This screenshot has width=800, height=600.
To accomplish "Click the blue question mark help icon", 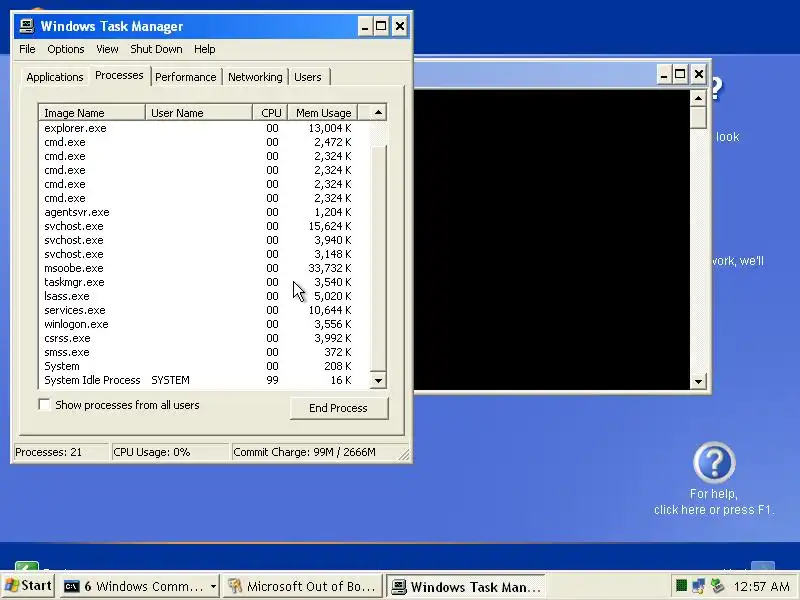I will pyautogui.click(x=714, y=463).
